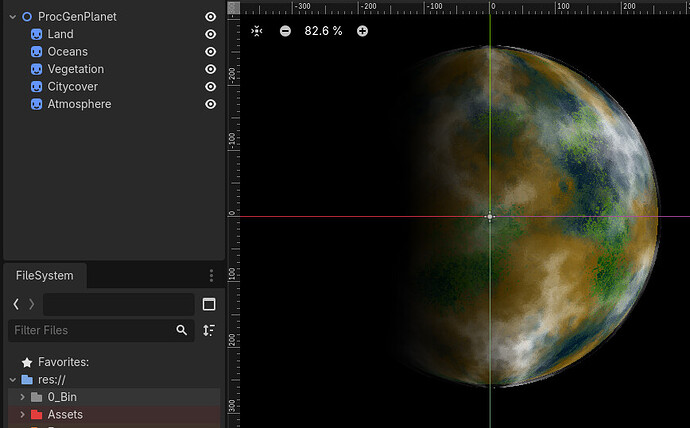Image resolution: width=690 pixels, height=428 pixels.
Task: Select the res:// root folder
Action: [48, 380]
